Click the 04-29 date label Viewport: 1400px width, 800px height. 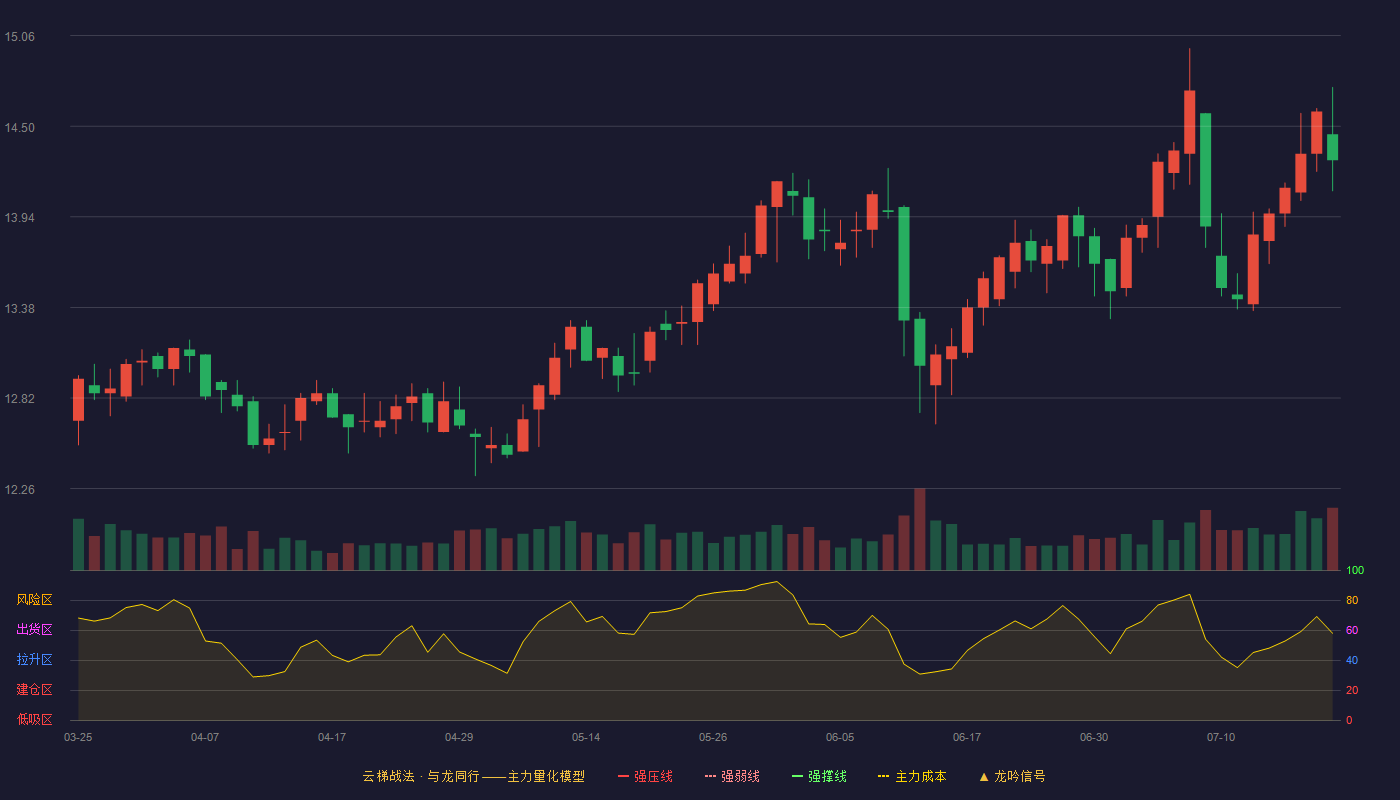[x=459, y=737]
